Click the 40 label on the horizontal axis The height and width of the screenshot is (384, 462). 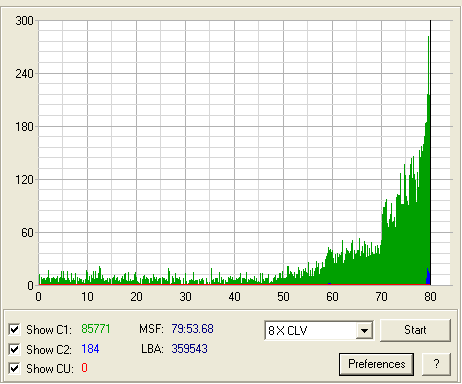(234, 297)
